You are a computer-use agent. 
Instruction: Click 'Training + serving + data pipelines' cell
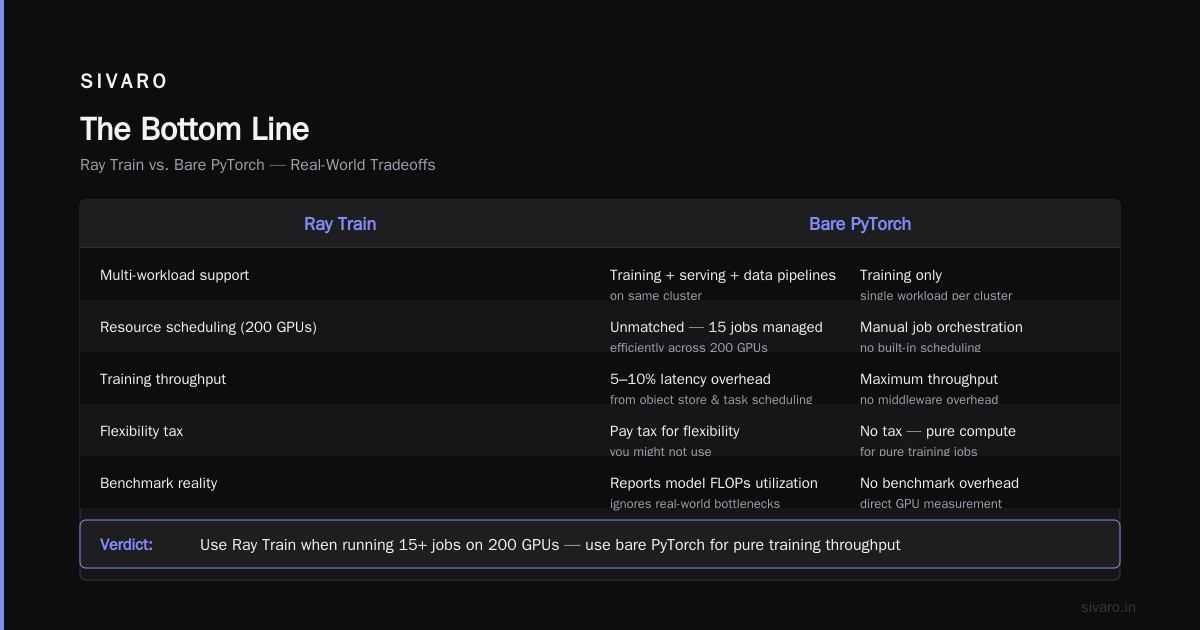(723, 275)
